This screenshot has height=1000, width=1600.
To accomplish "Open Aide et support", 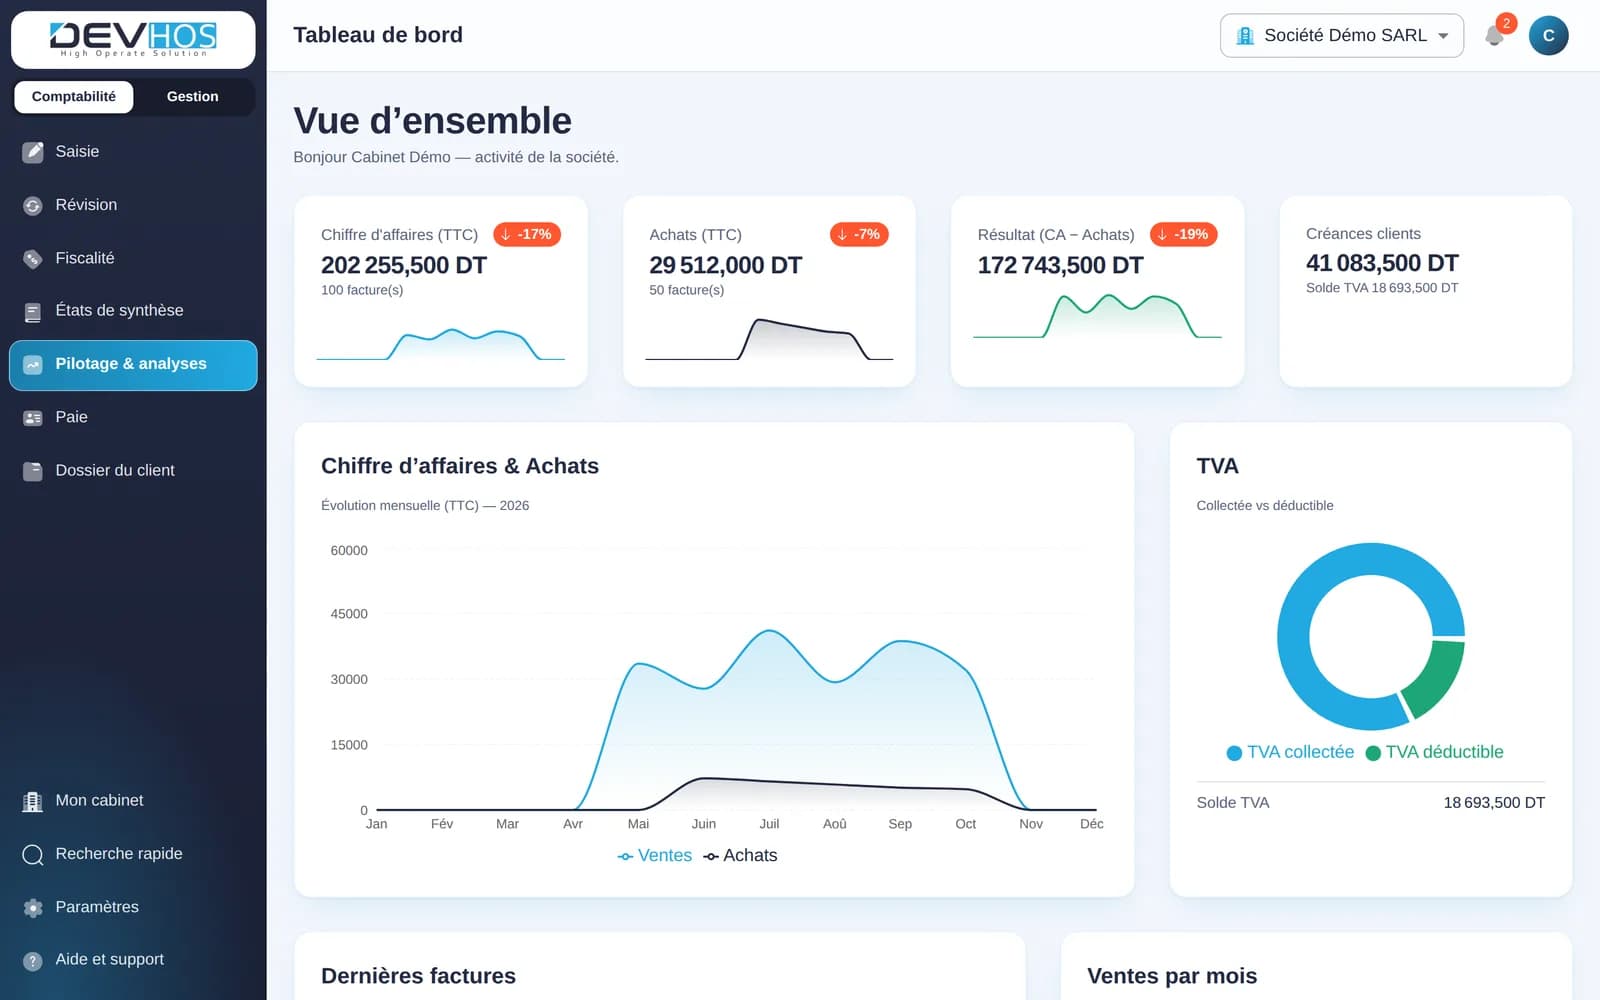I will coord(133,960).
